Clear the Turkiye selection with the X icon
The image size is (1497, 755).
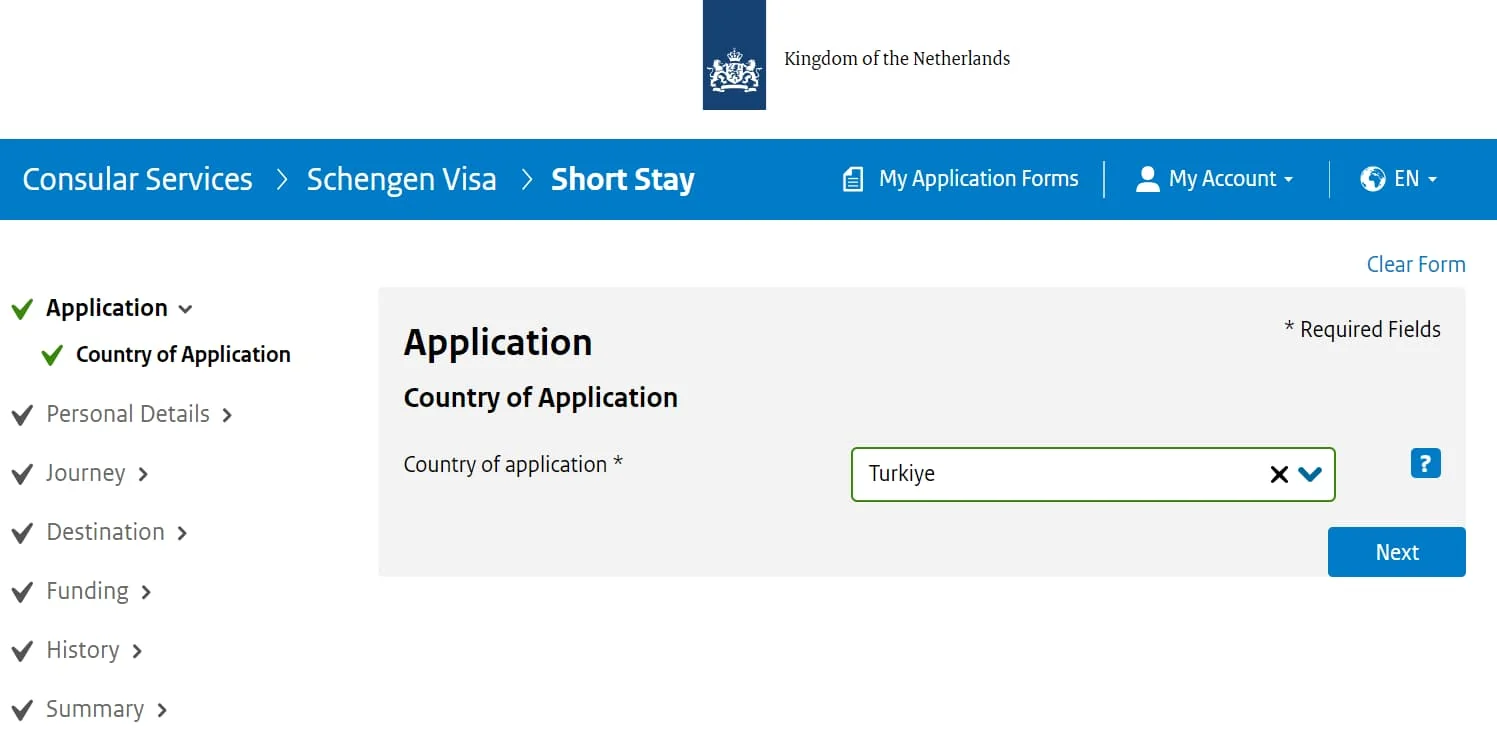[x=1278, y=474]
